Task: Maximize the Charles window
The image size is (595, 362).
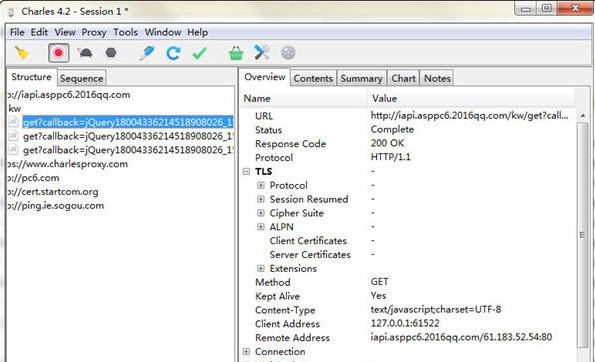Action: coord(546,8)
